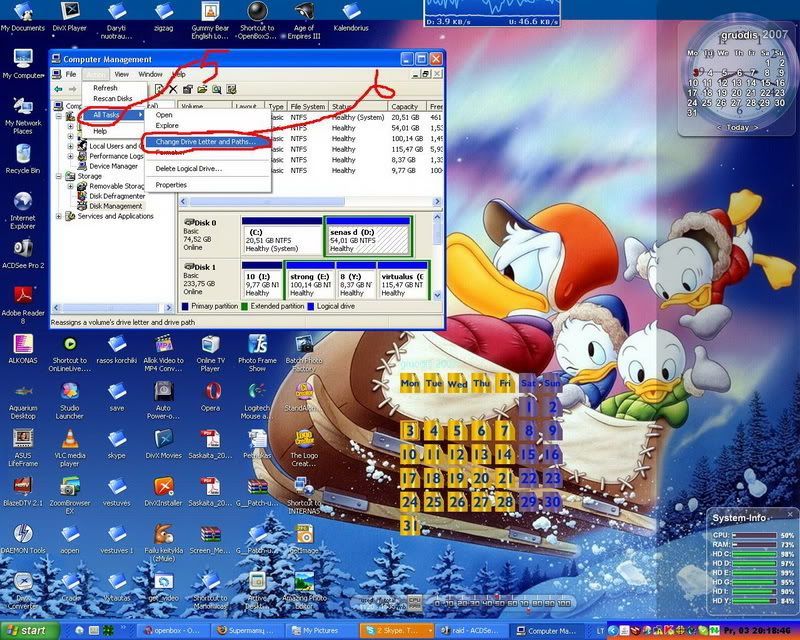Open the Adobe Reader 8 desktop icon
This screenshot has width=800, height=640.
click(23, 305)
